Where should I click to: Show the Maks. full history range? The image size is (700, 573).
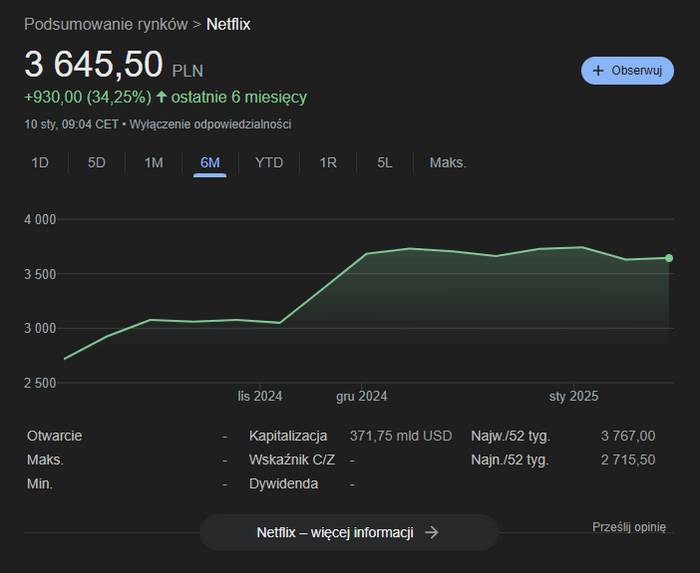[x=448, y=162]
